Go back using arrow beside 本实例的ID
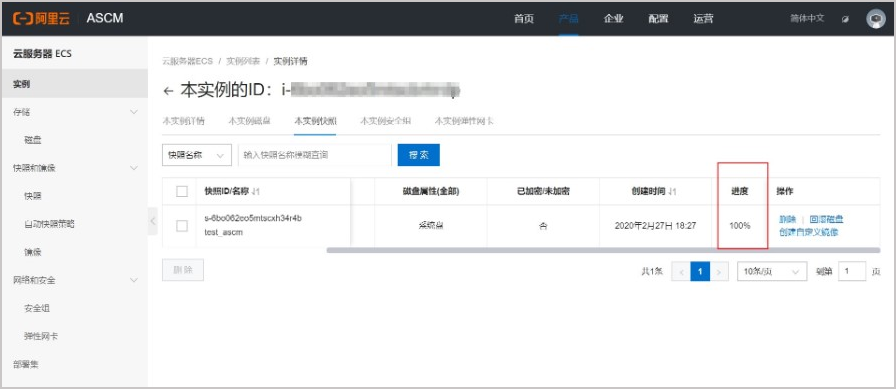 tap(168, 91)
